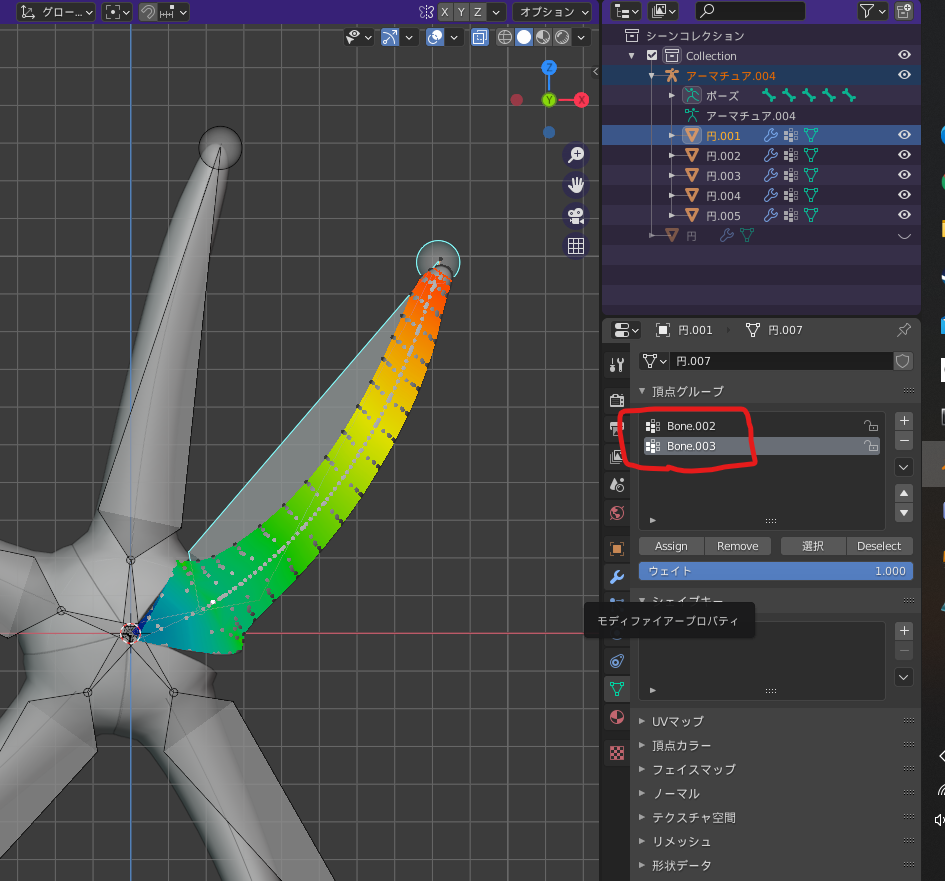
Task: Add a vertex group with the plus button
Action: 904,421
